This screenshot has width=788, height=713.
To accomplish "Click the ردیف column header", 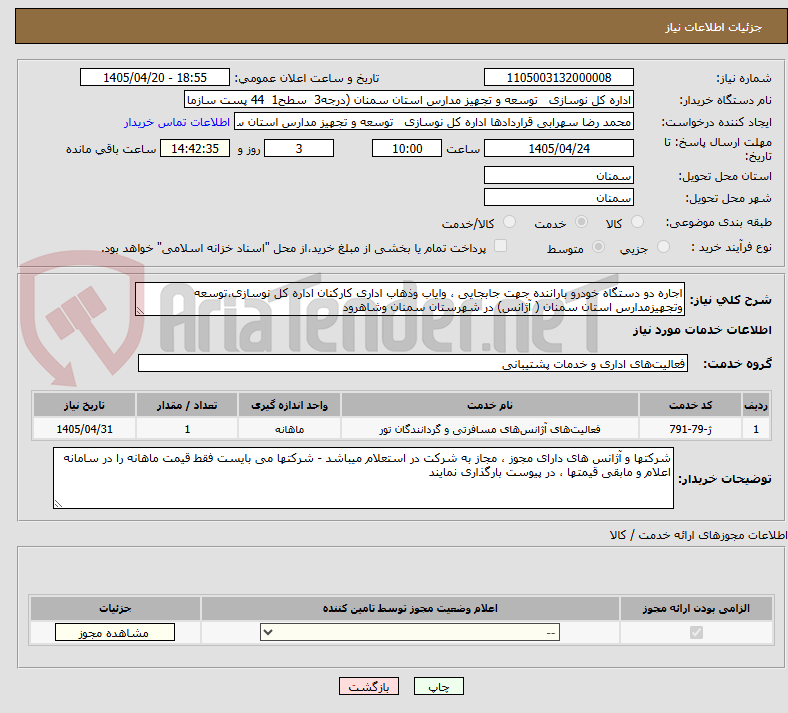I will tap(756, 405).
